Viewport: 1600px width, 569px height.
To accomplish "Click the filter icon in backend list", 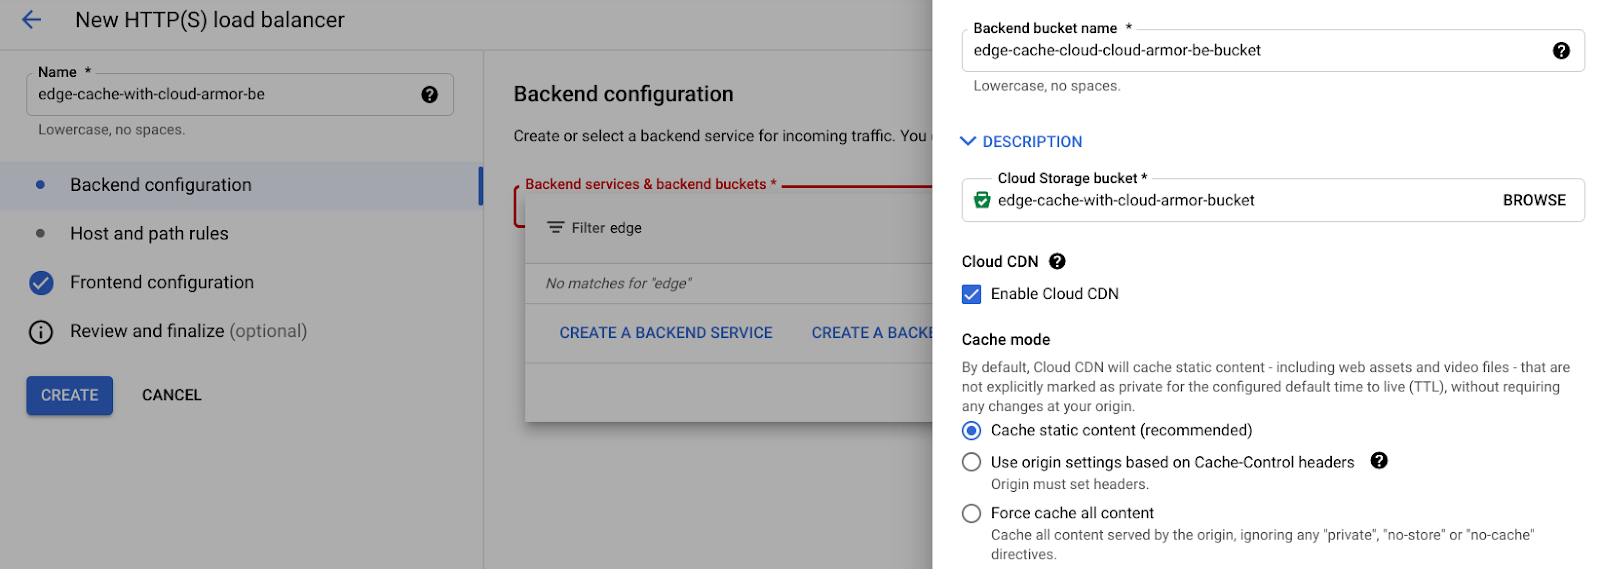I will click(555, 228).
